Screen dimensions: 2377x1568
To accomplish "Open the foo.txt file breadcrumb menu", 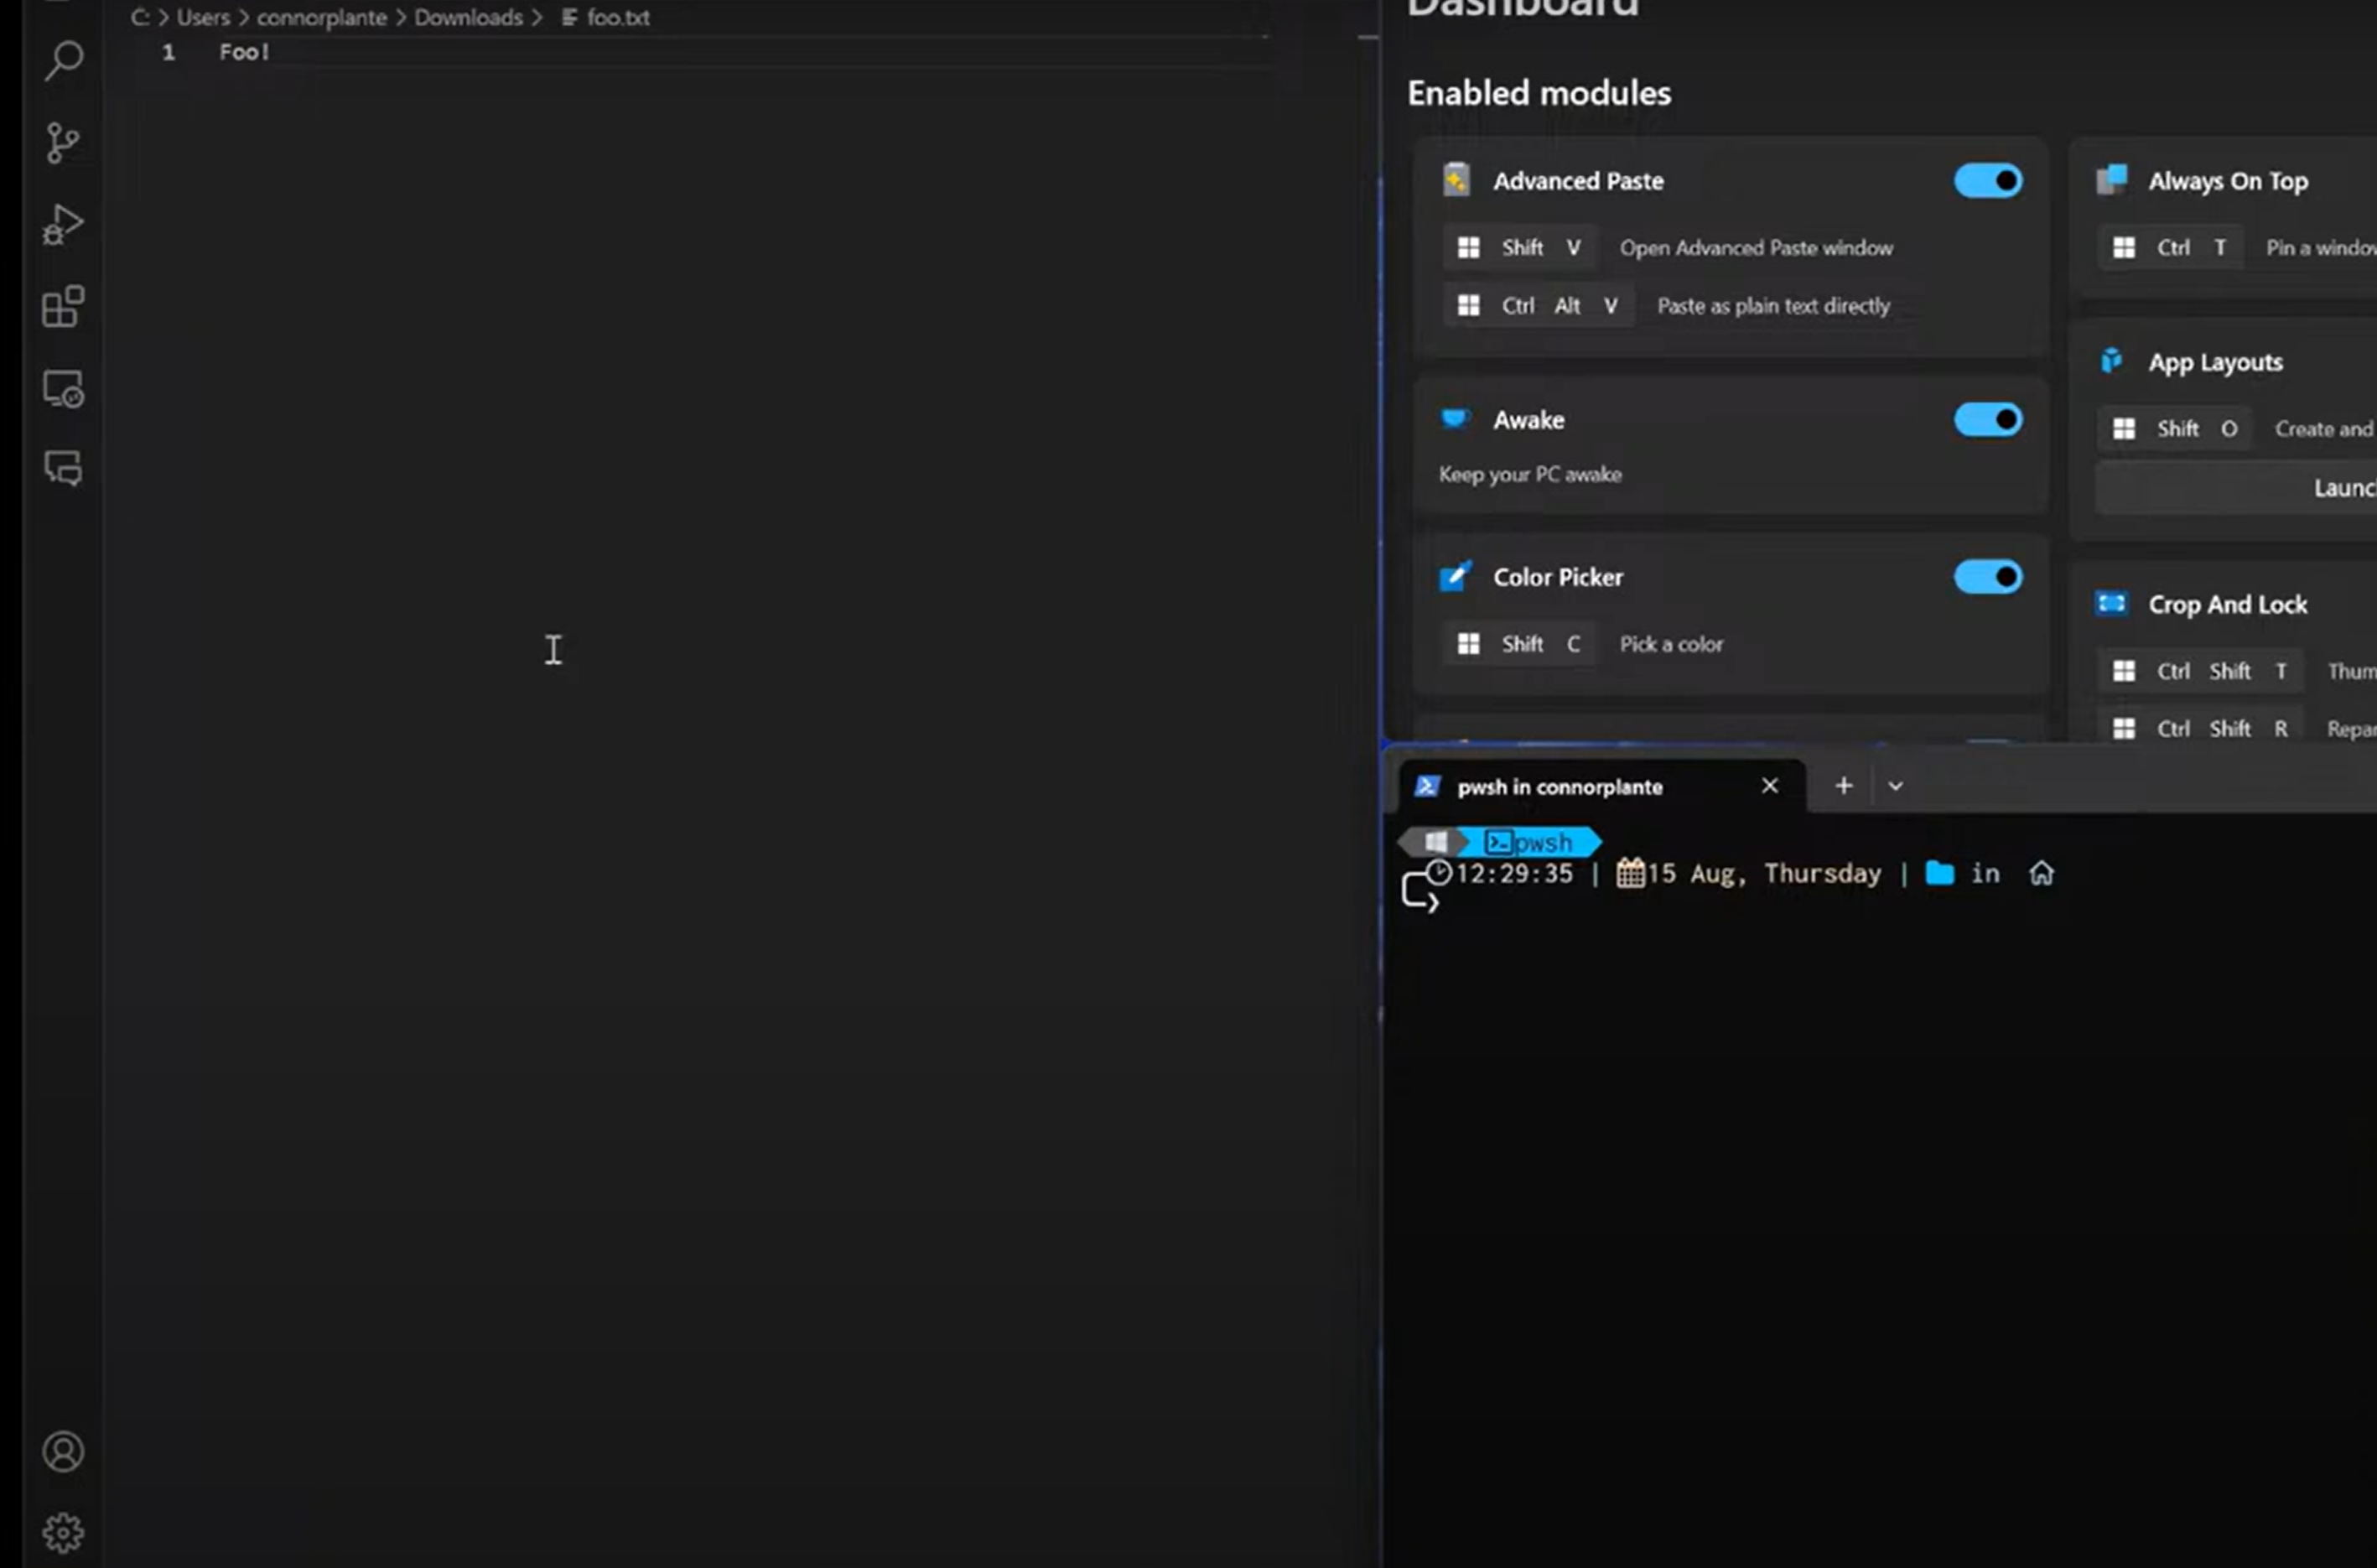I will tap(615, 16).
